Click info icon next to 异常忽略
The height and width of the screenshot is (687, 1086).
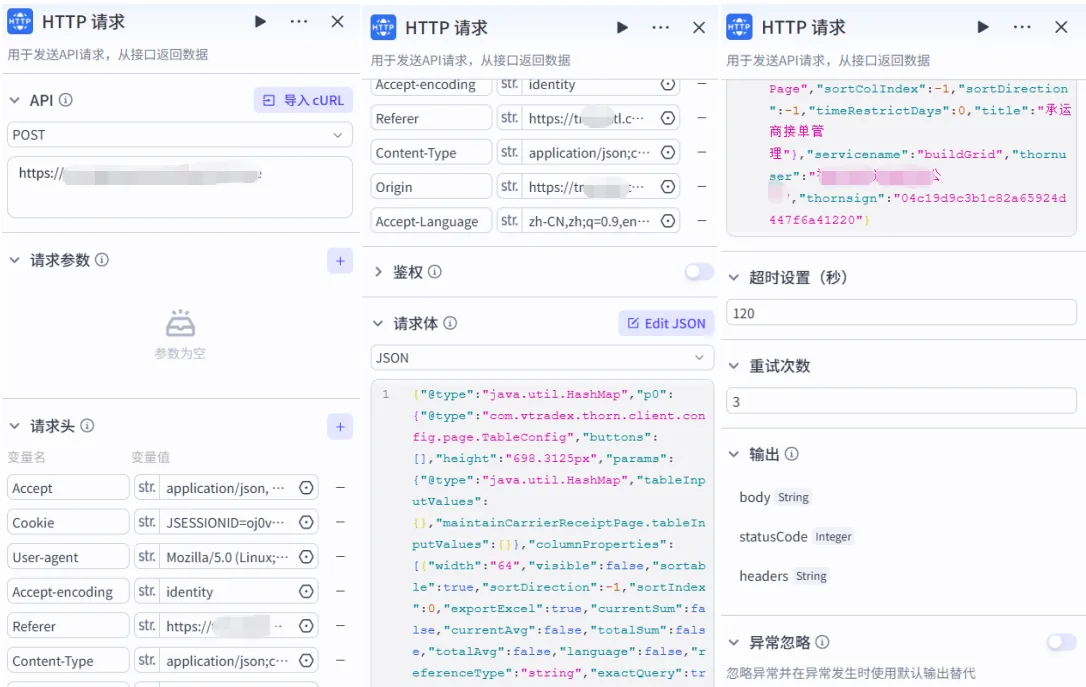tap(822, 642)
